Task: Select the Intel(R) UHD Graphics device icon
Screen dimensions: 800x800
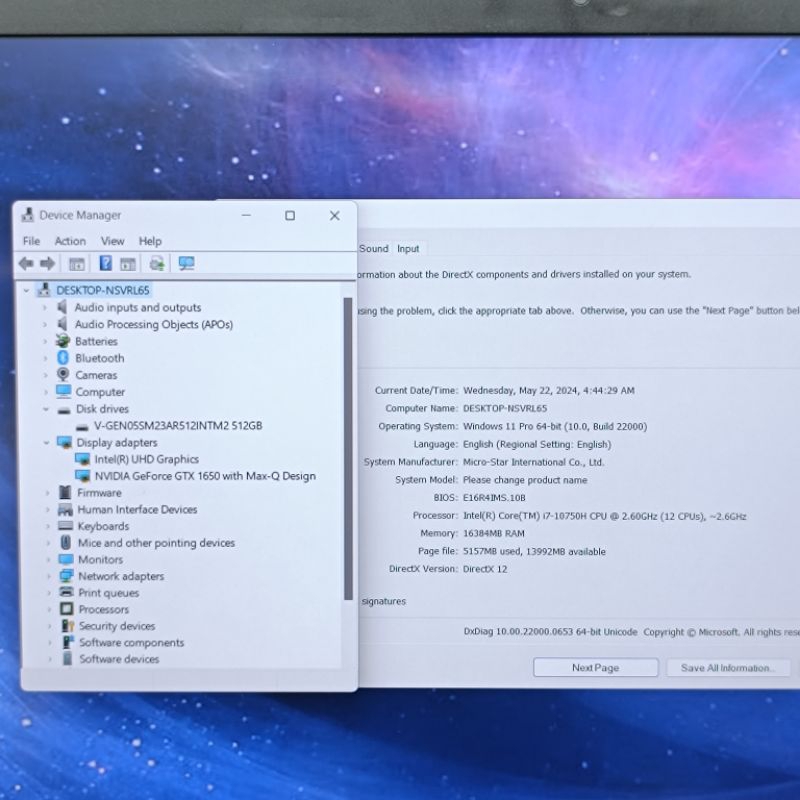Action: click(x=83, y=459)
